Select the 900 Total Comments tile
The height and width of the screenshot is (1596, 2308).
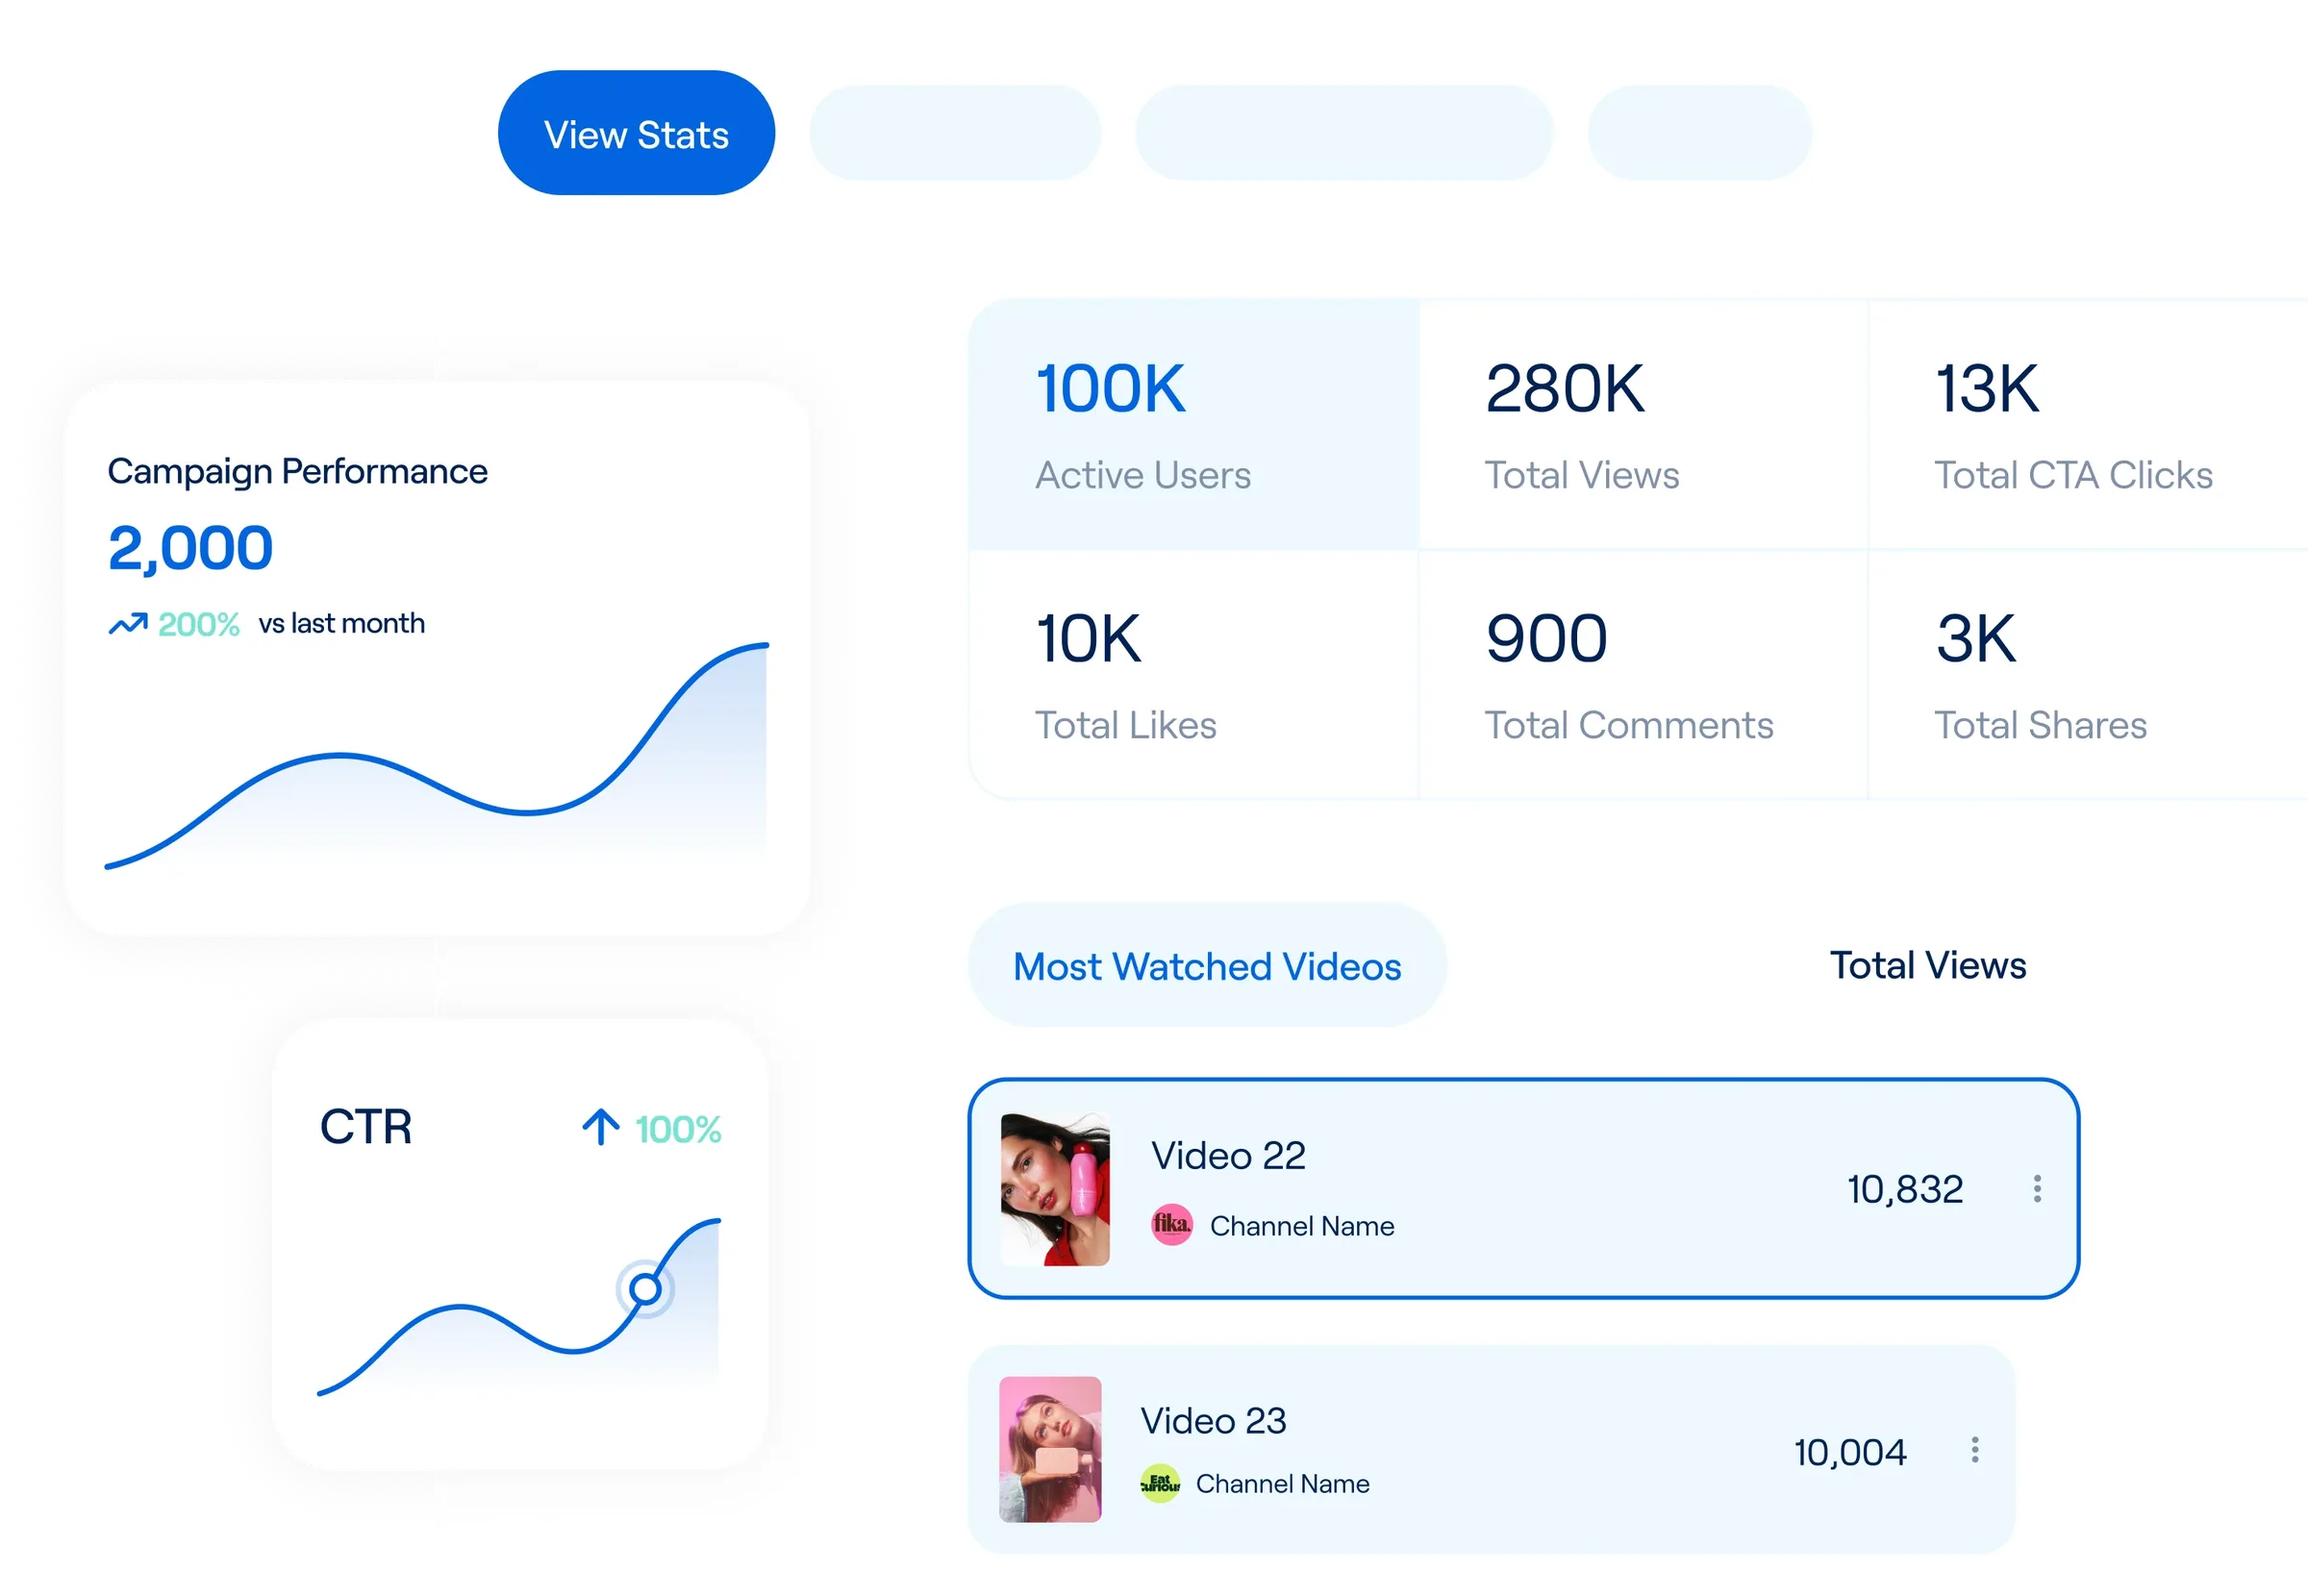1642,675
